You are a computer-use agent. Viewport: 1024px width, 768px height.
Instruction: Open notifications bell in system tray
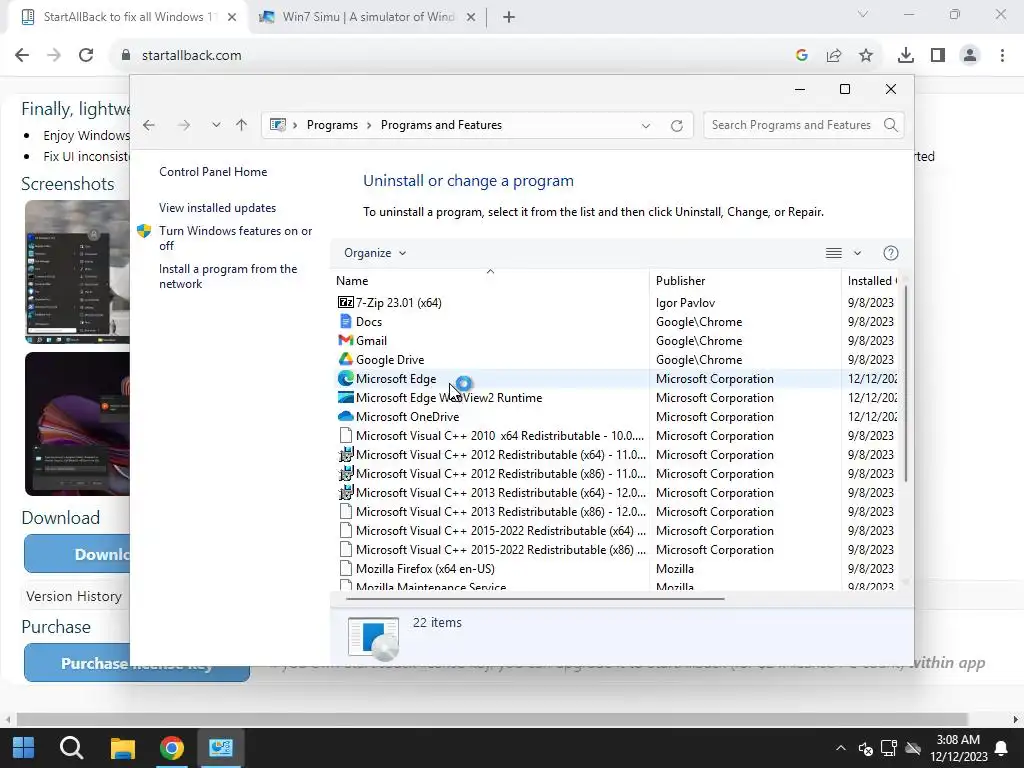[x=1000, y=748]
